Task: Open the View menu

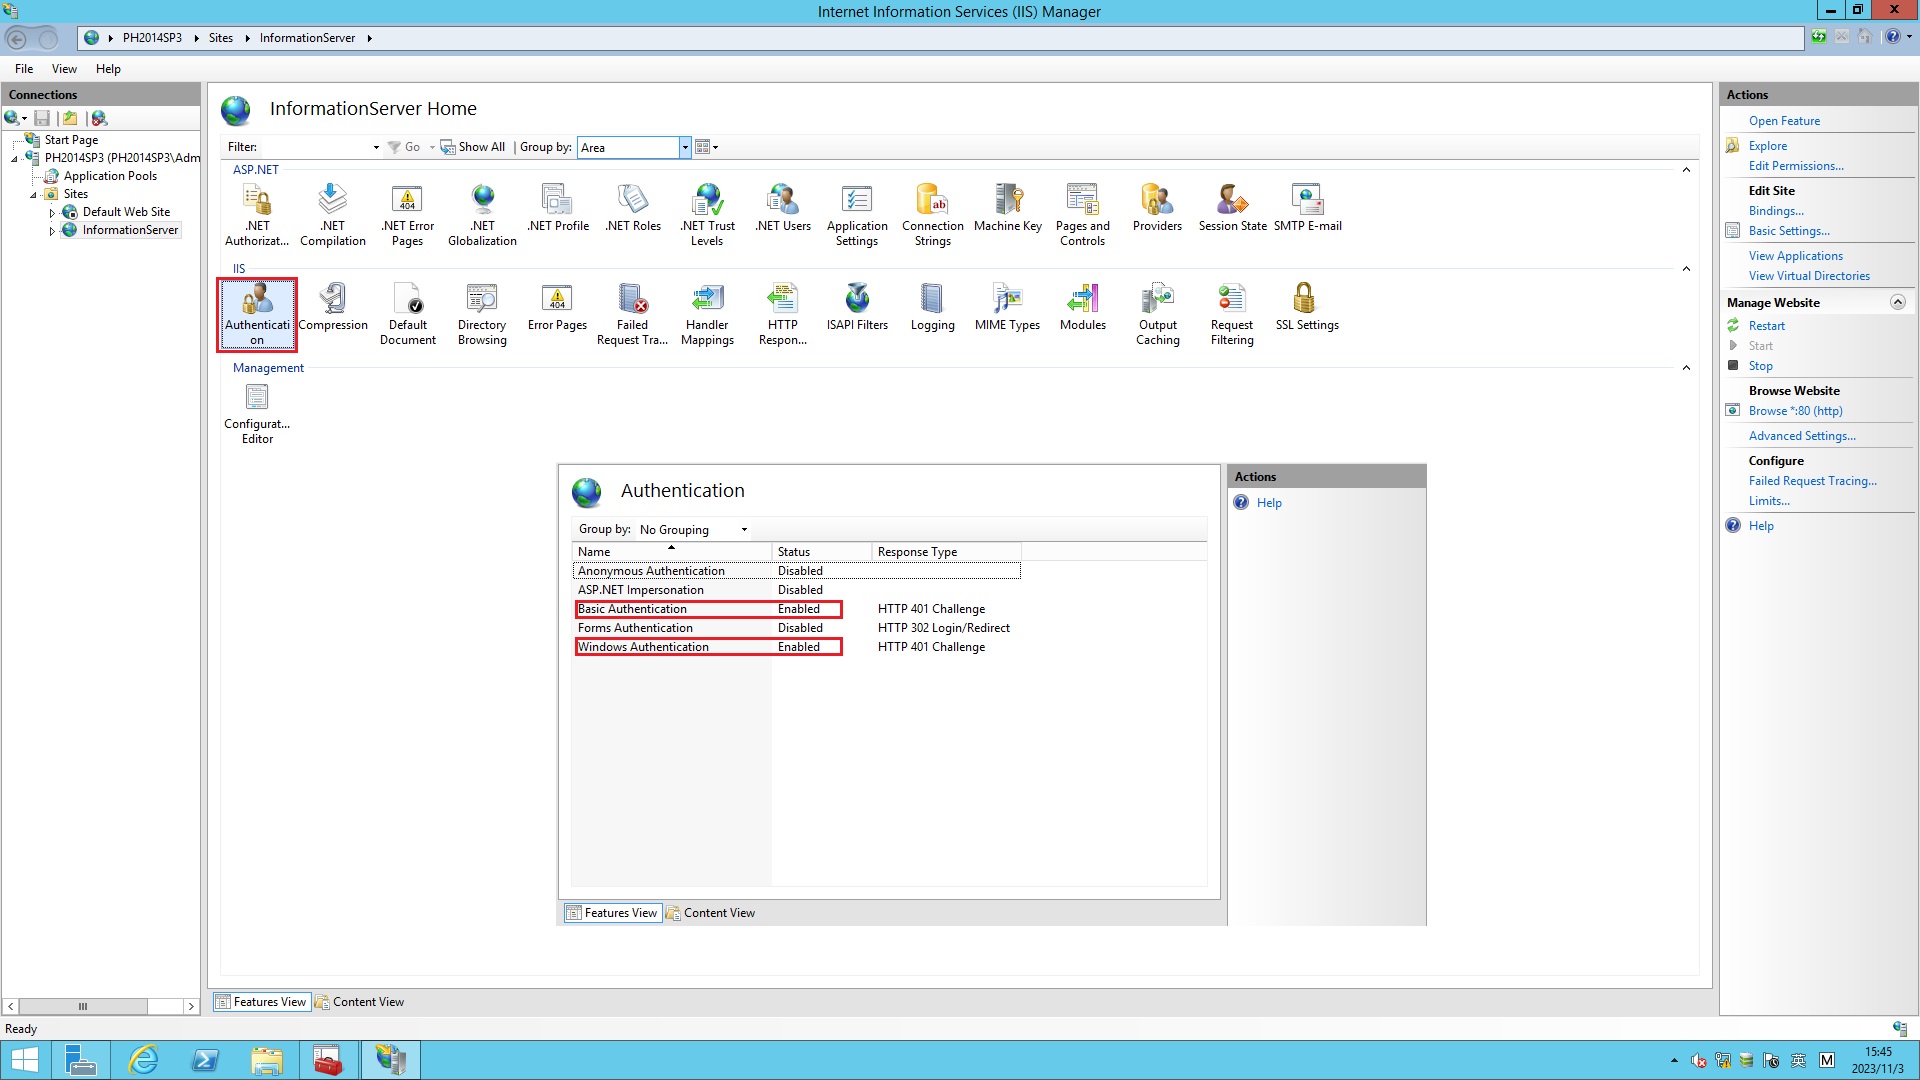Action: [64, 69]
